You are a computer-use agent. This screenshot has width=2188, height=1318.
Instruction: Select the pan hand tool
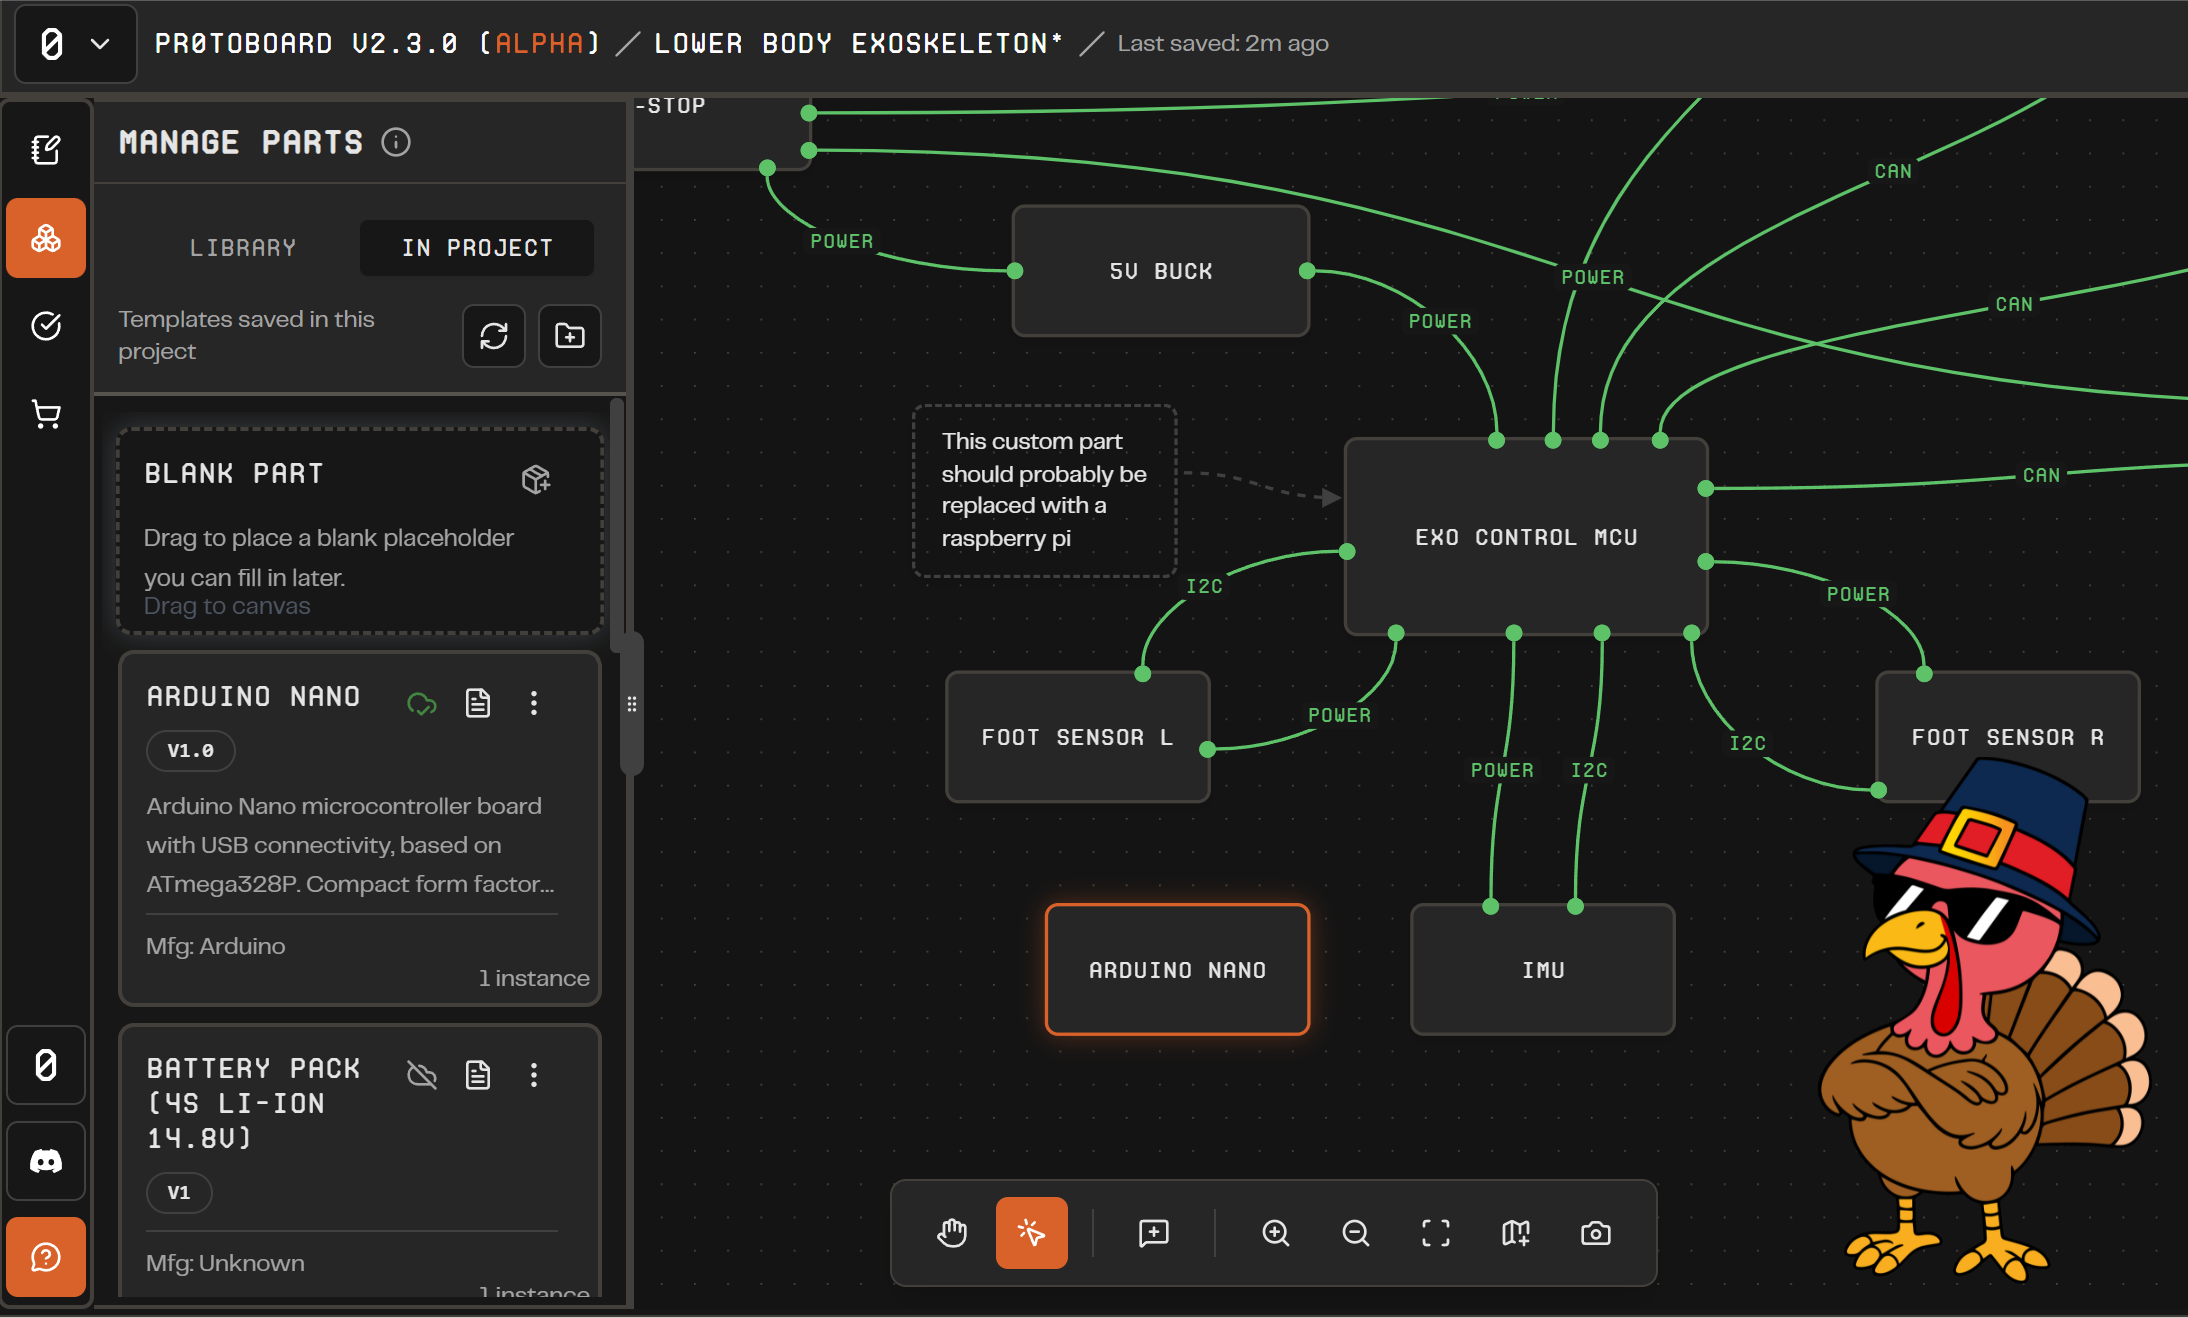point(952,1233)
